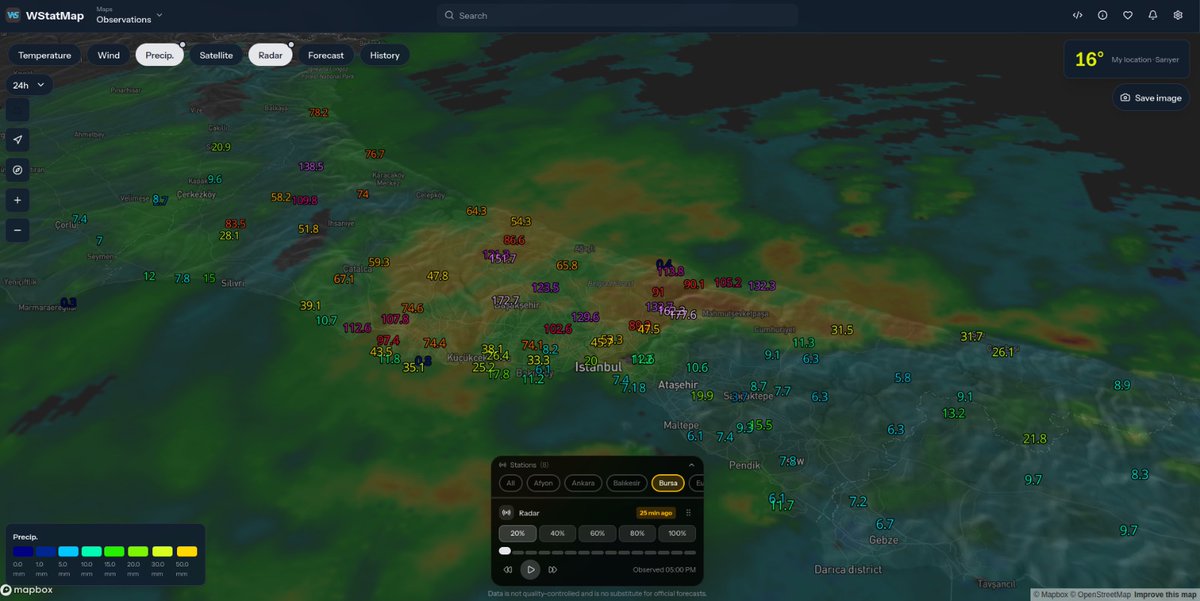This screenshot has height=601, width=1200.
Task: Toggle the History layer
Action: (x=385, y=55)
